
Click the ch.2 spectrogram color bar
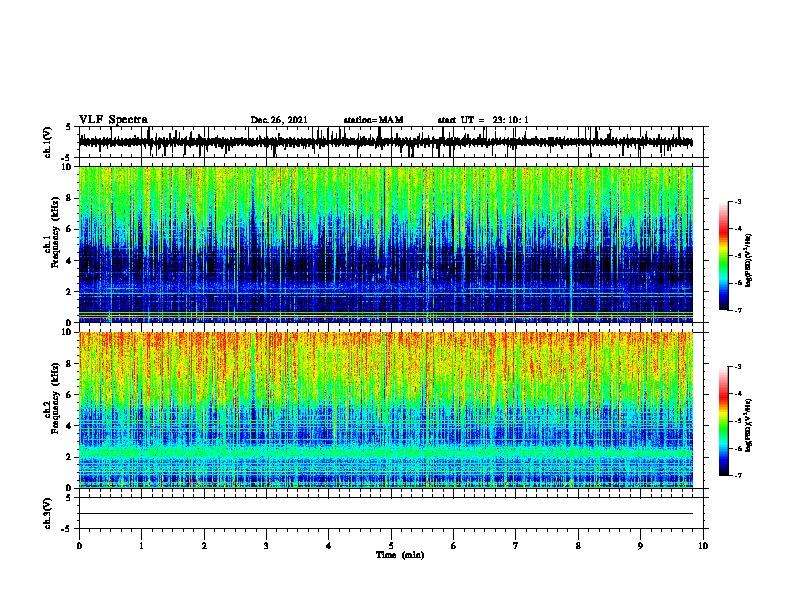(x=724, y=421)
